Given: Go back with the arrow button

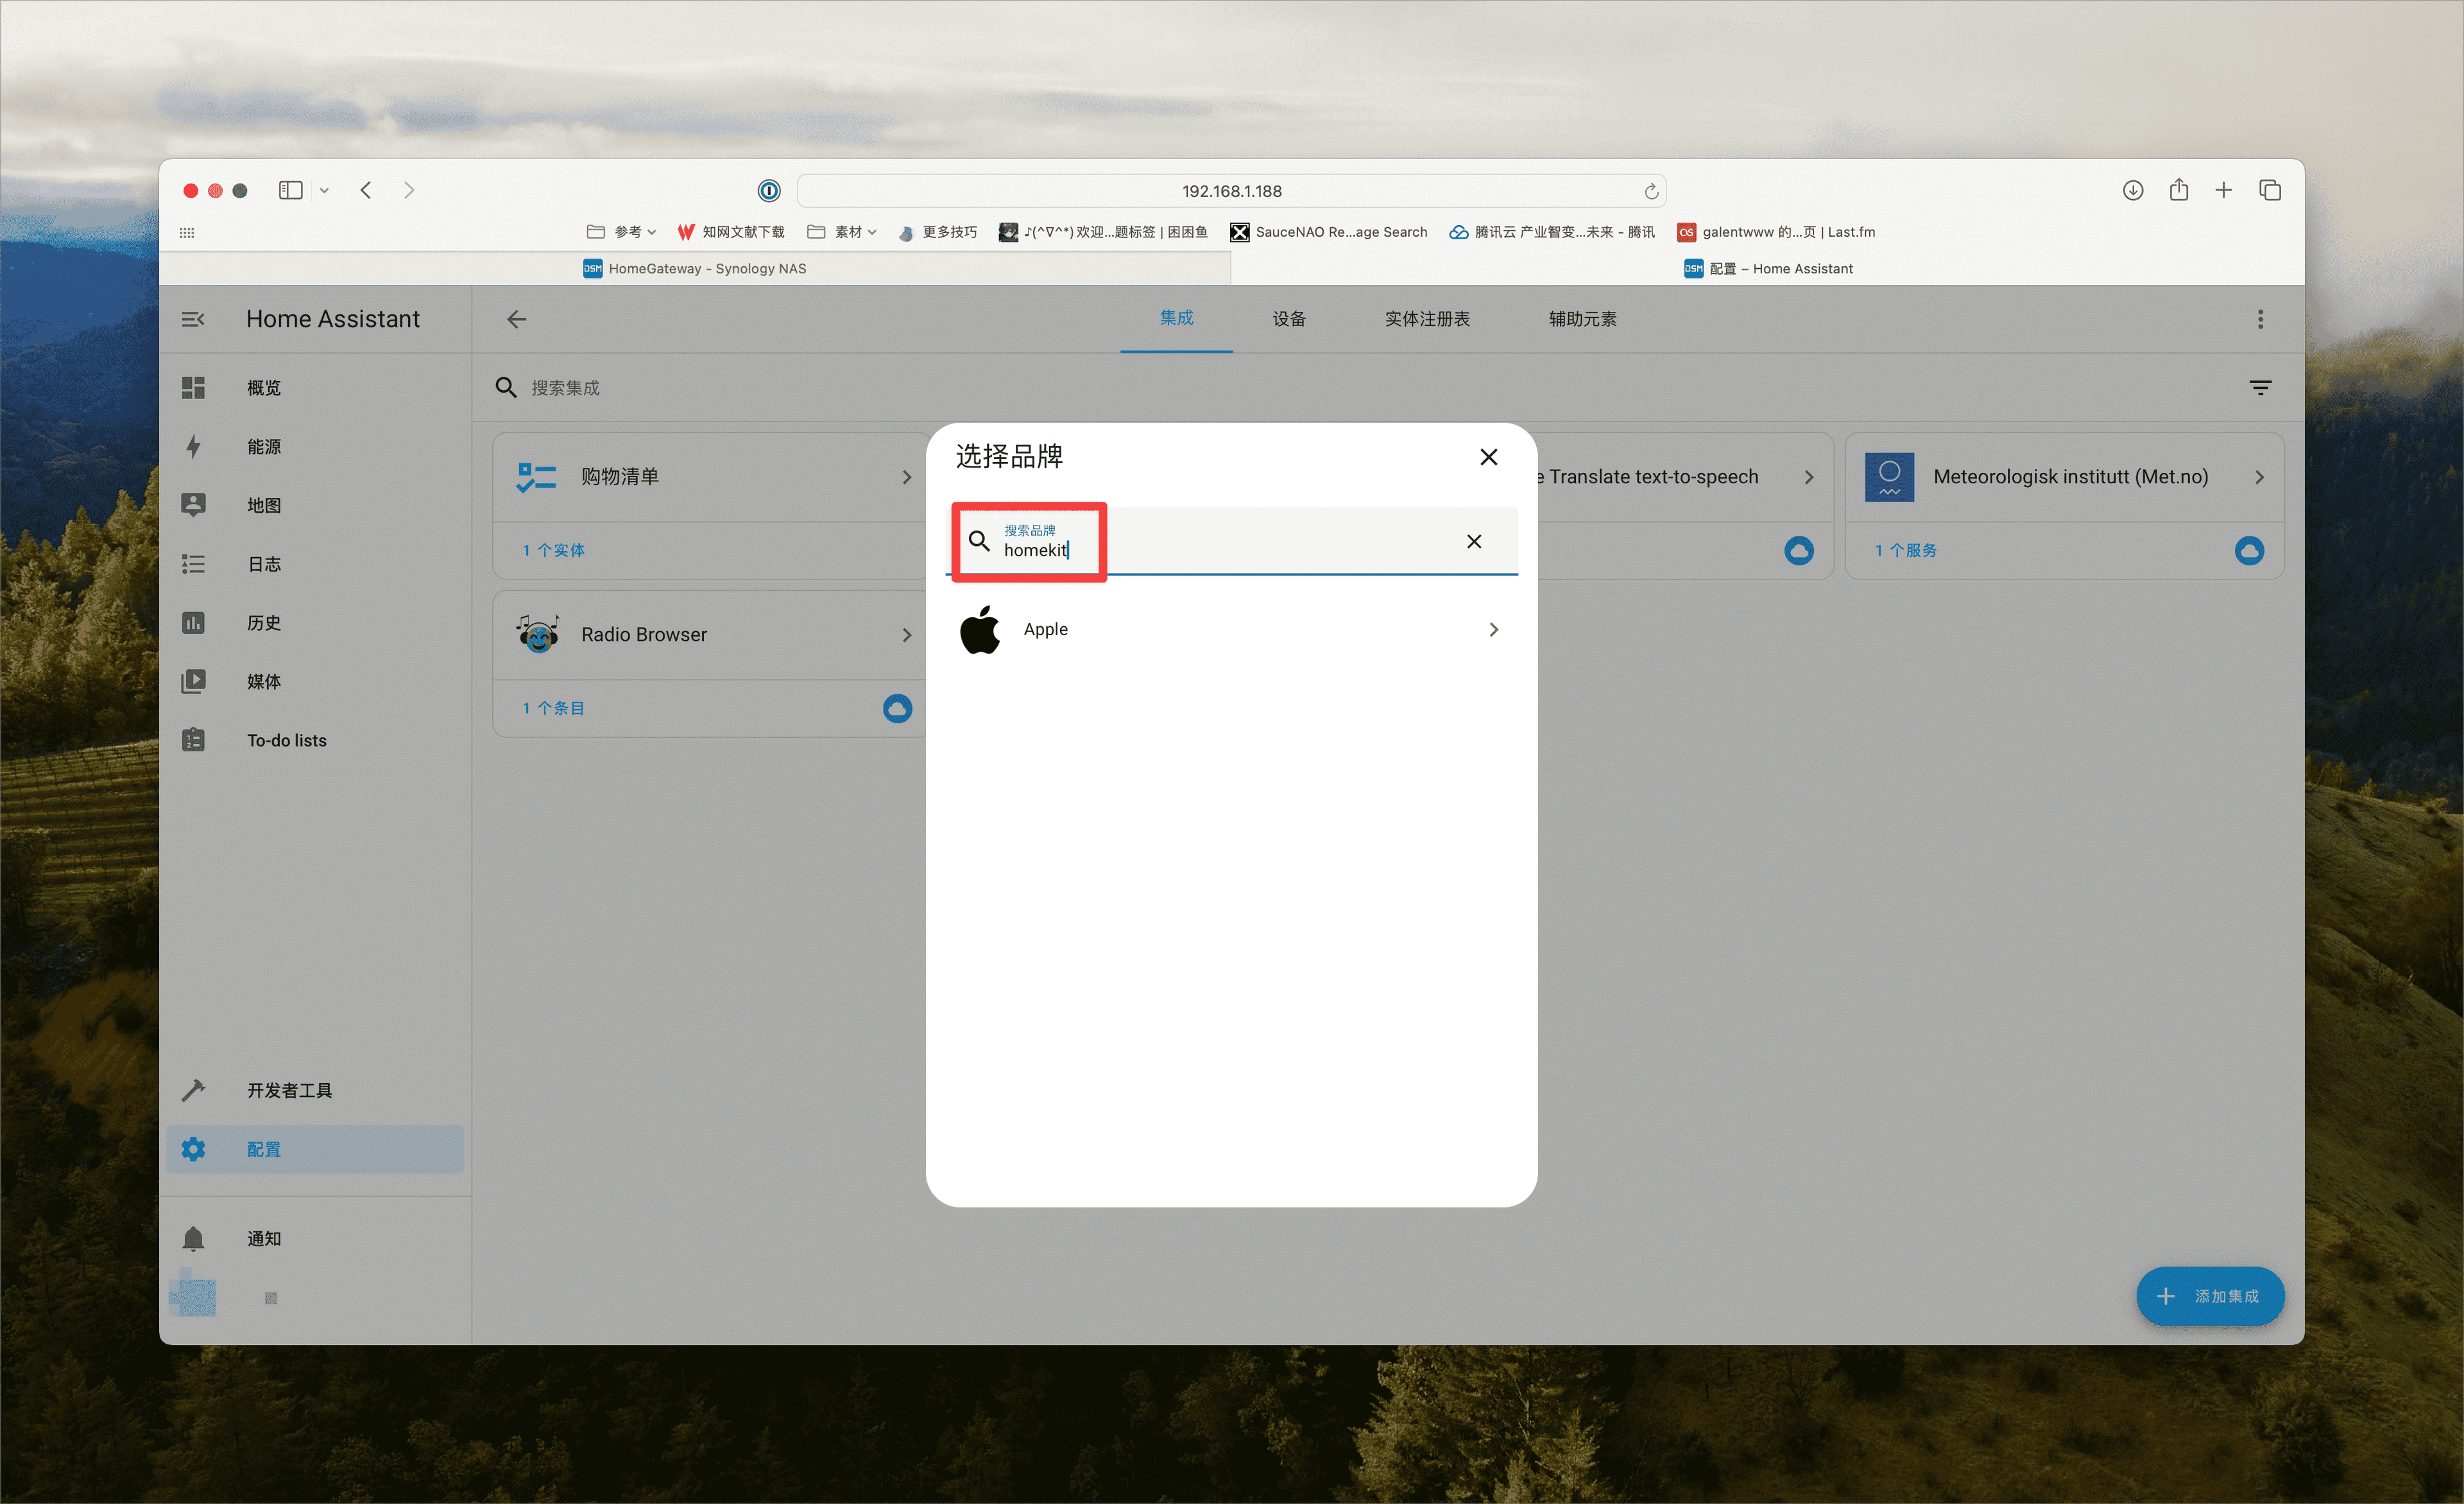Looking at the screenshot, I should click(x=516, y=319).
